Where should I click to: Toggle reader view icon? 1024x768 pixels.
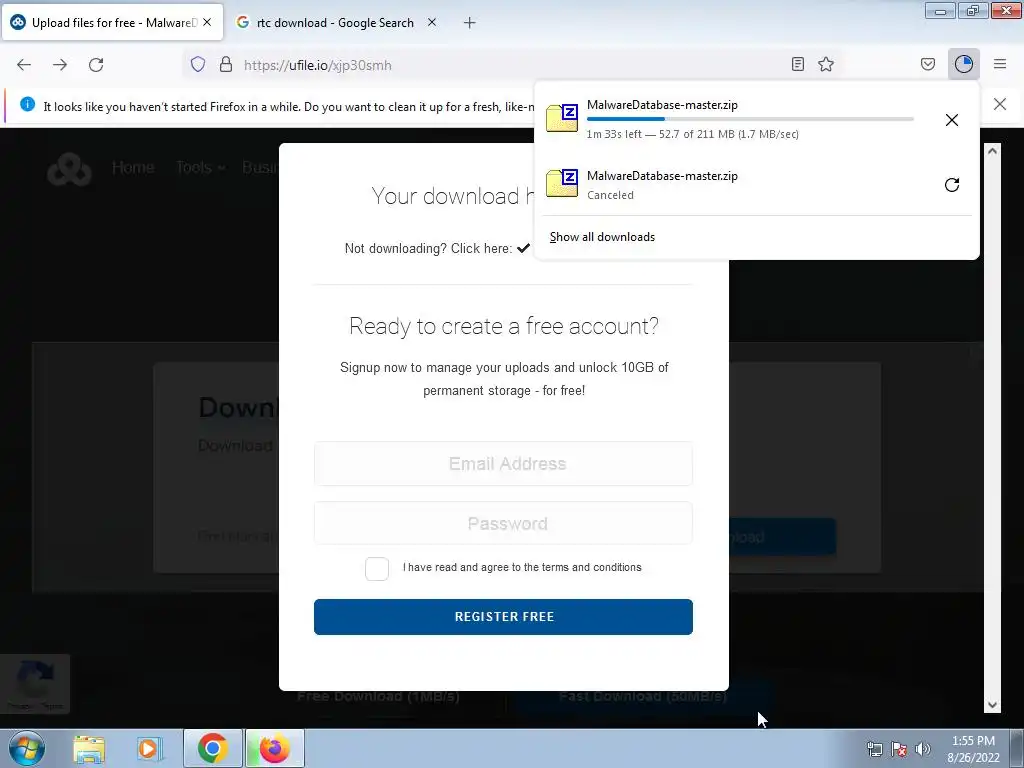pyautogui.click(x=797, y=64)
